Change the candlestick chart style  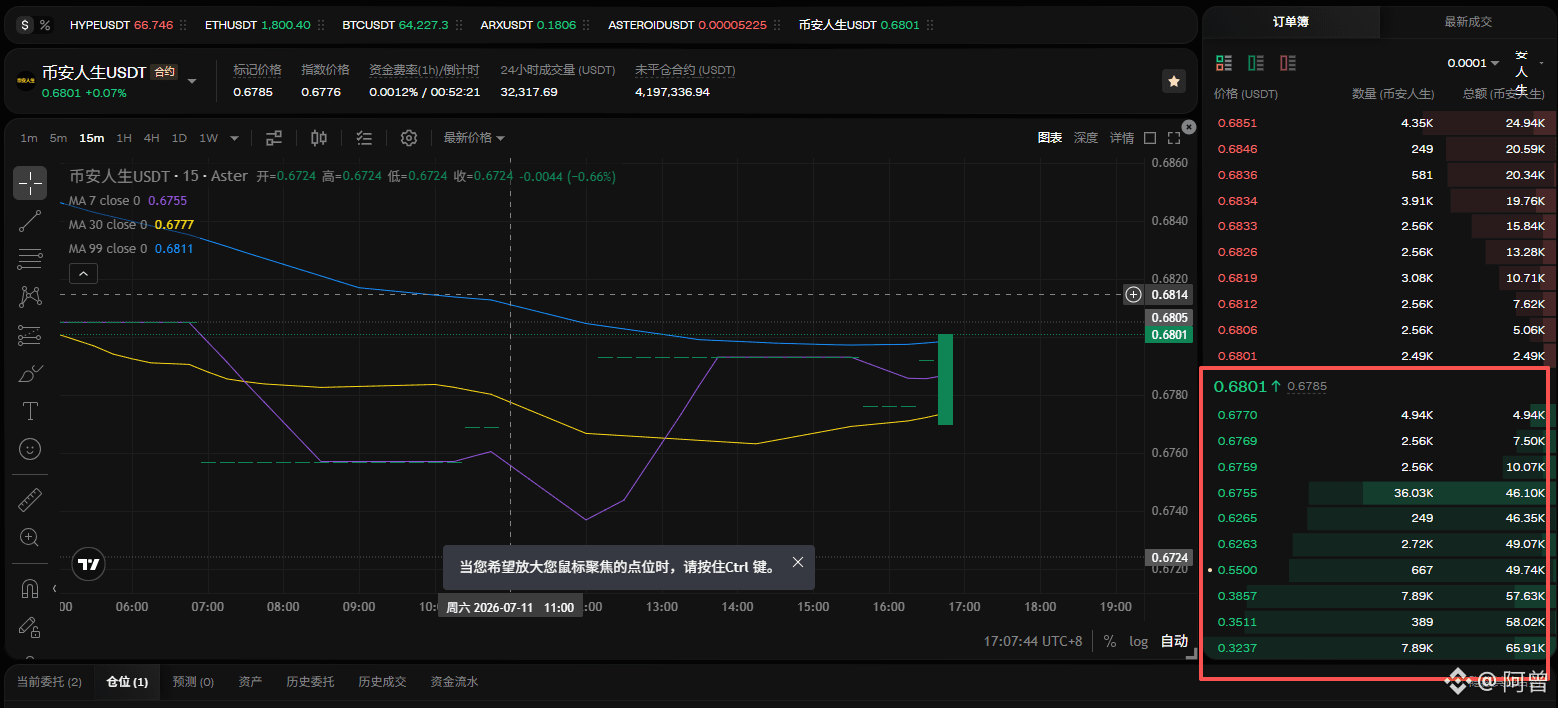click(x=319, y=138)
